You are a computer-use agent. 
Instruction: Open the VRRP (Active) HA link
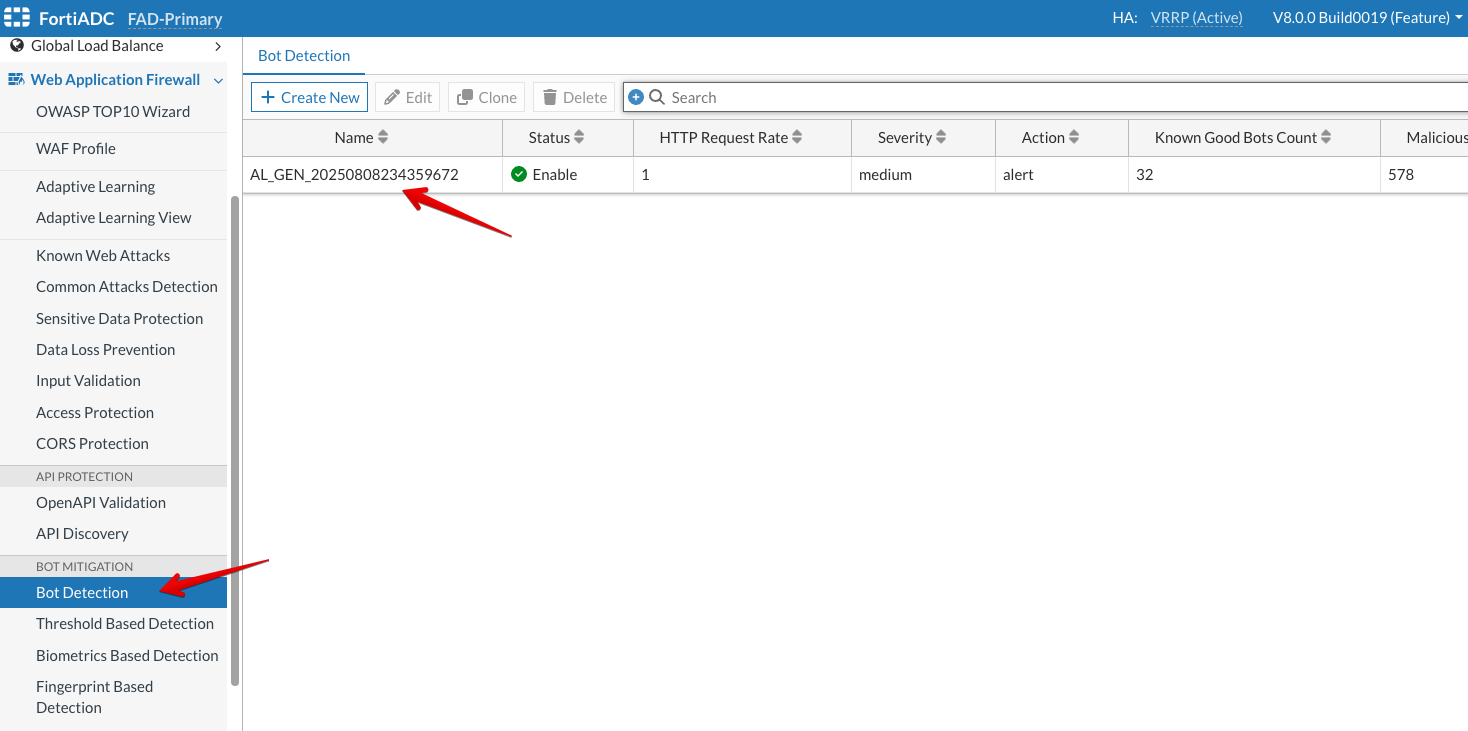pos(1196,18)
